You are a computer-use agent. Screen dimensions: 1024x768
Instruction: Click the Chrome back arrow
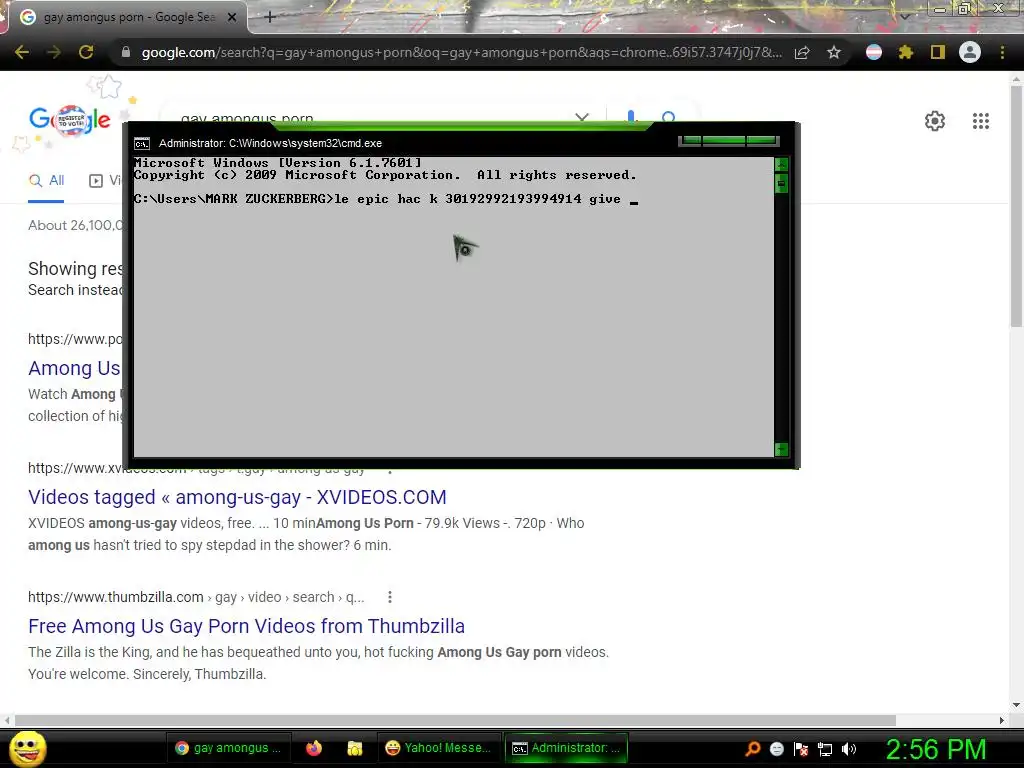(22, 52)
